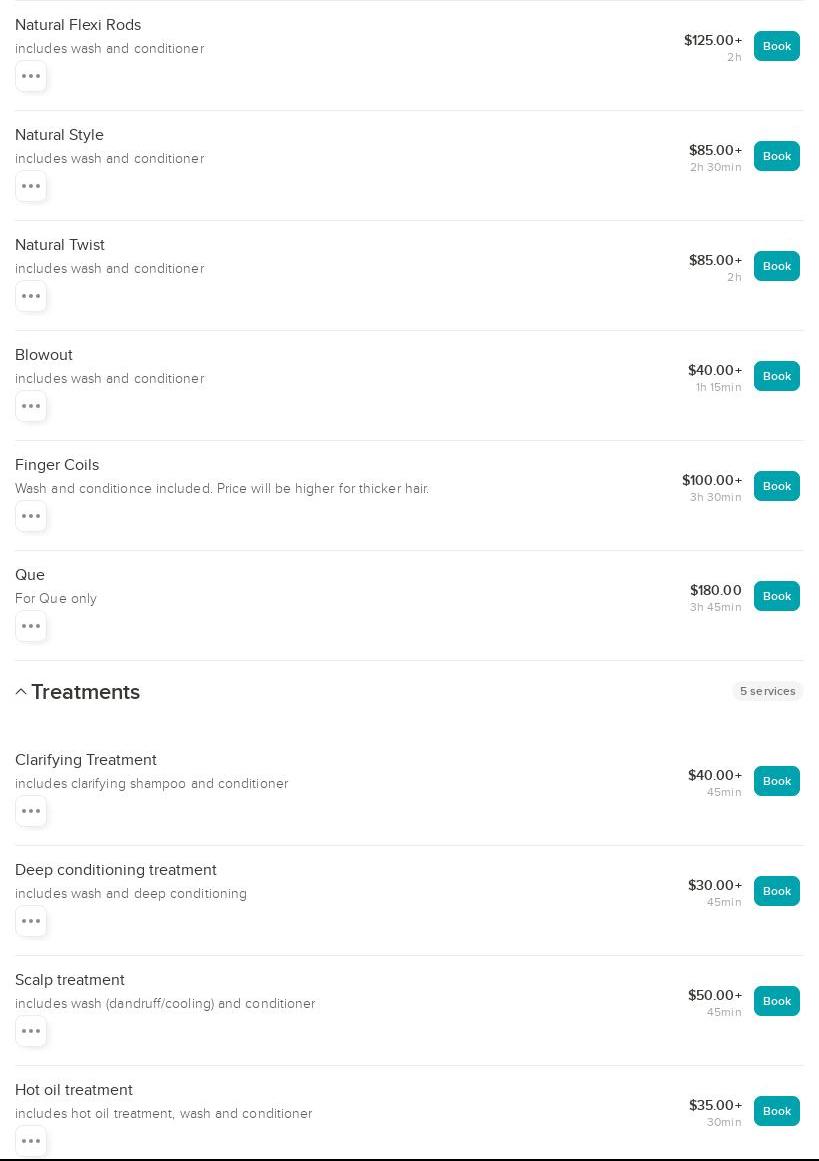Book the Blowout service
819x1161 pixels.
tap(776, 376)
